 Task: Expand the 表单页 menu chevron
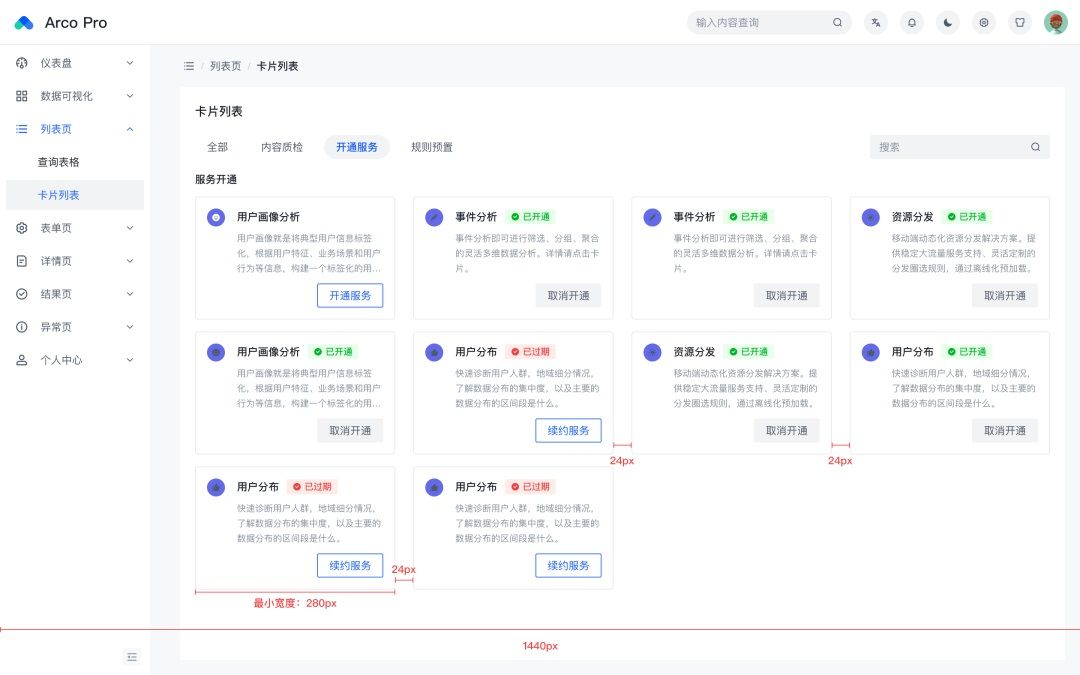point(129,228)
